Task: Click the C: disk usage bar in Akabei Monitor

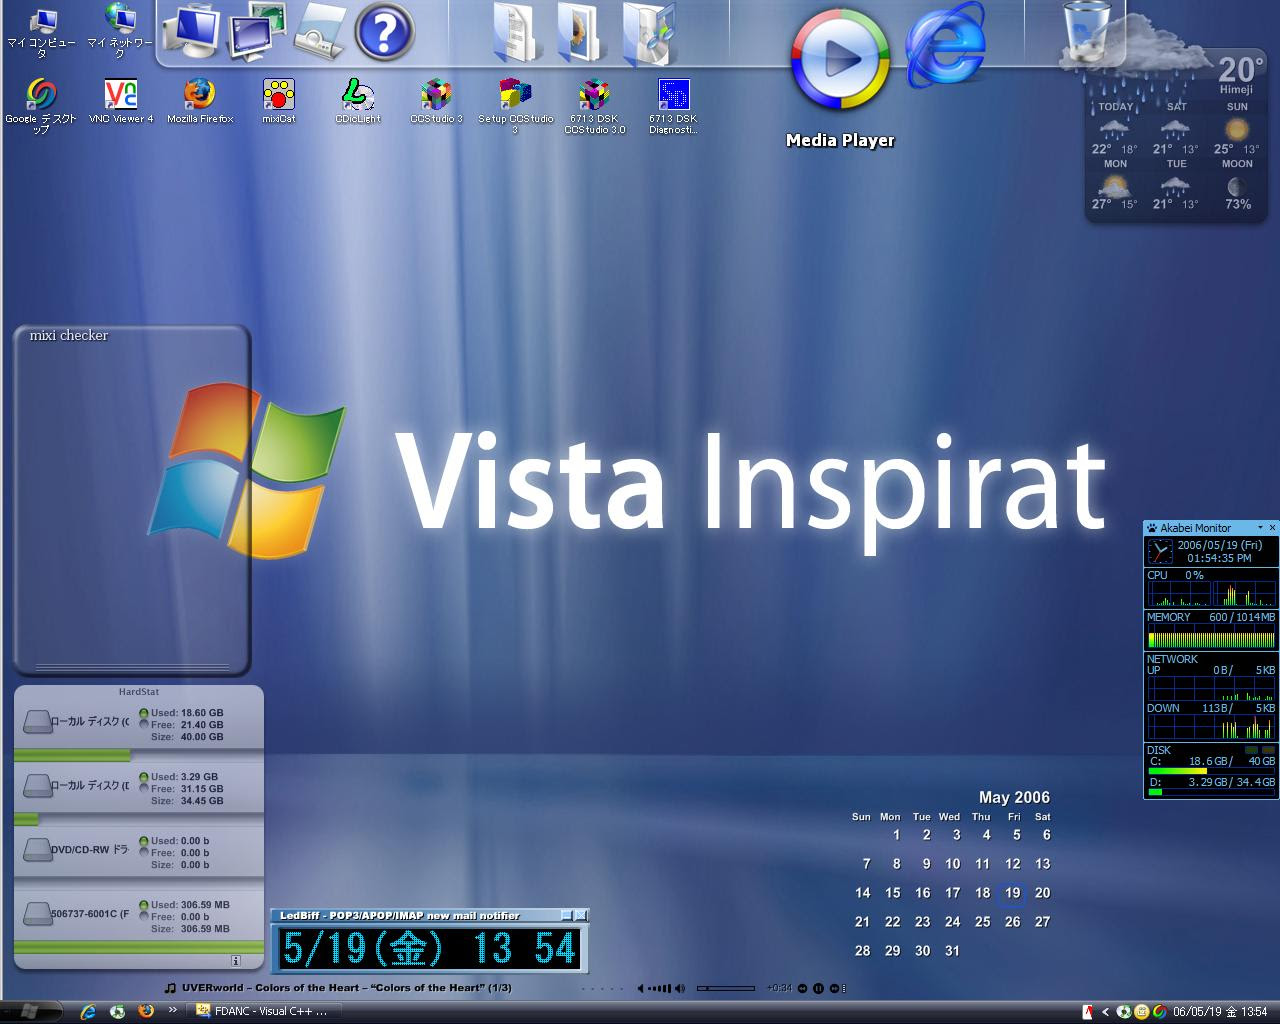Action: point(1211,771)
